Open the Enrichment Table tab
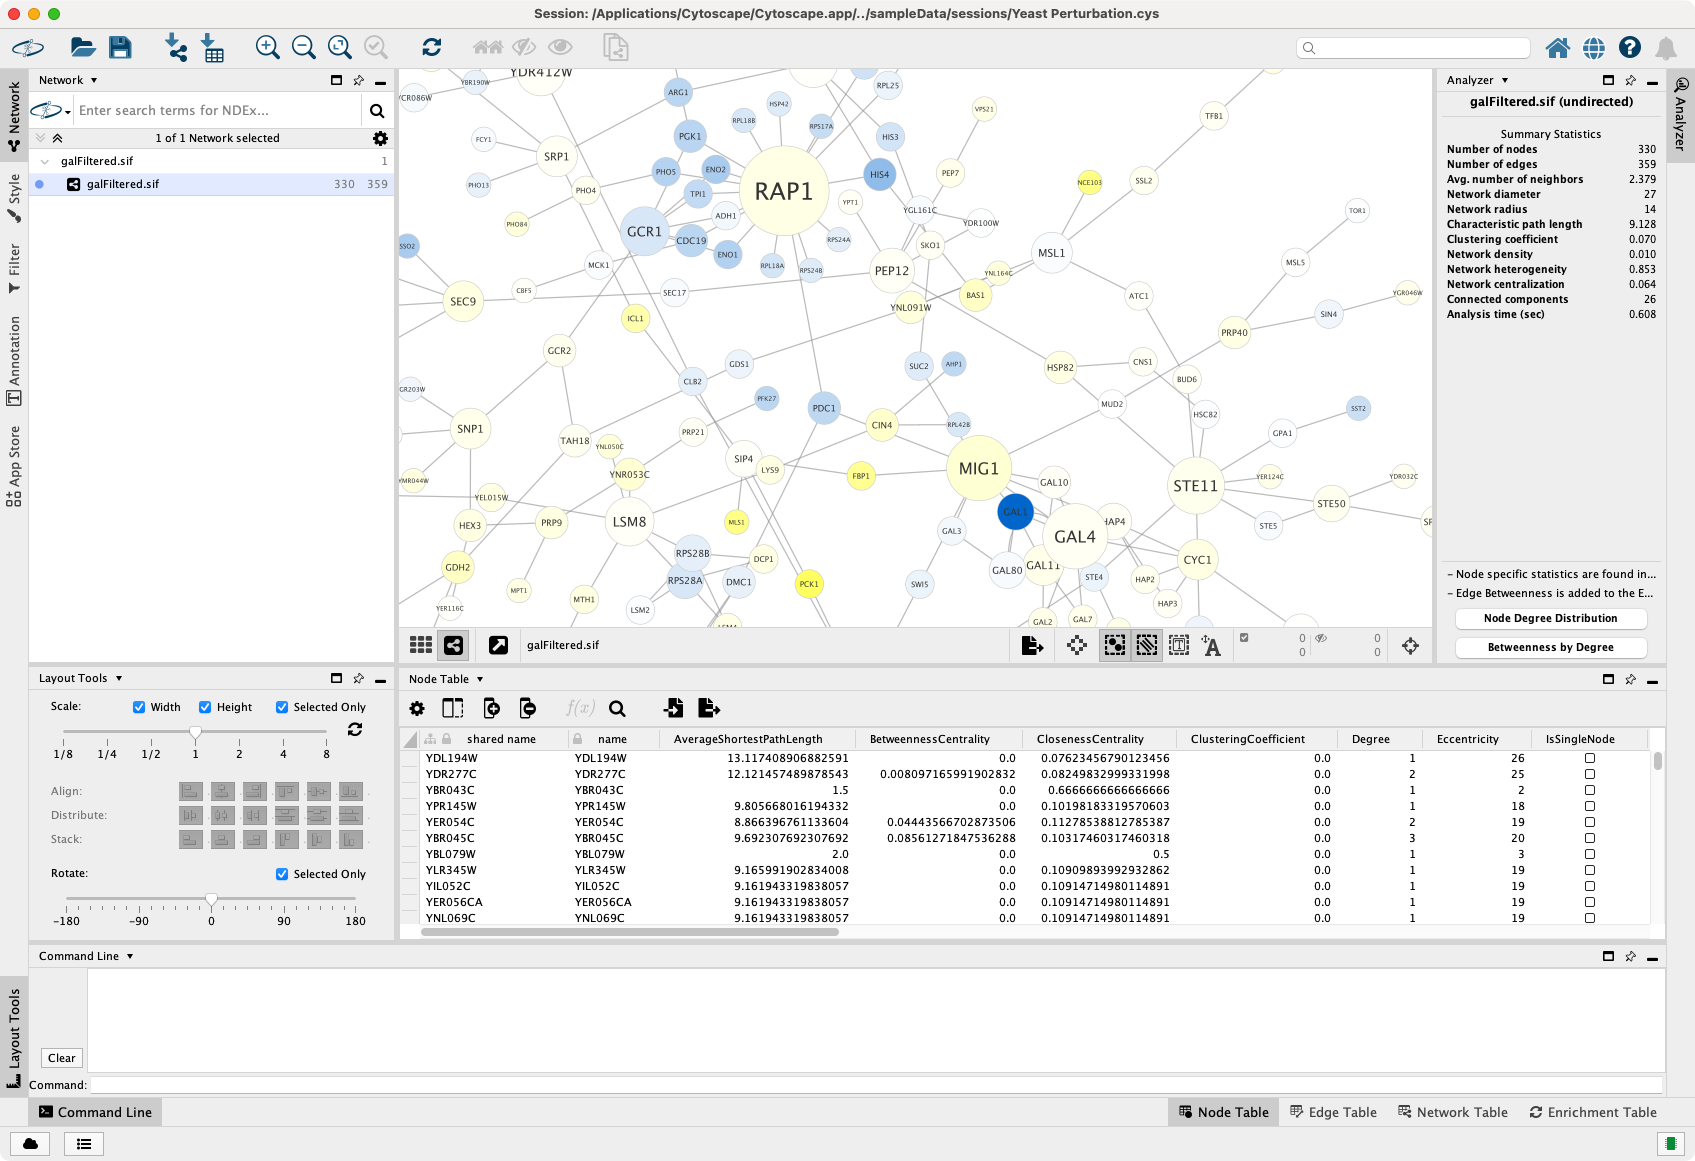 (x=1592, y=1112)
